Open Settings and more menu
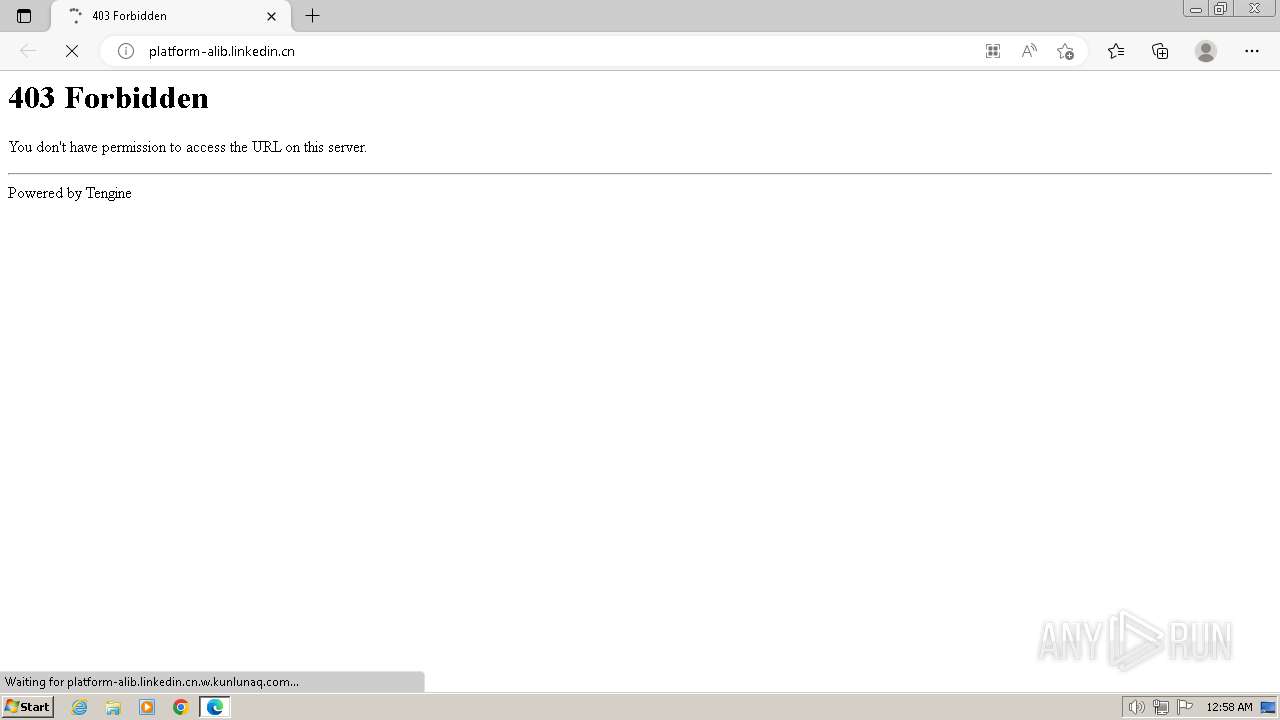 coord(1252,51)
